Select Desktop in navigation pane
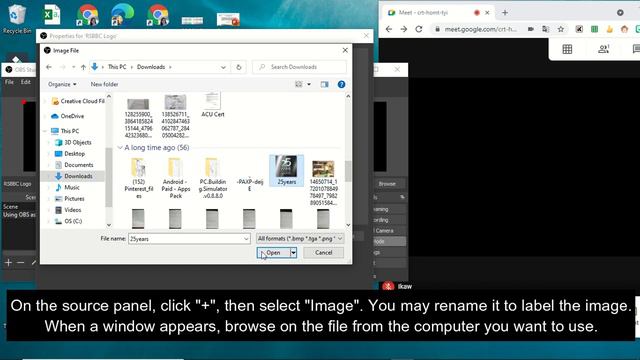This screenshot has height=360, width=640. pos(70,154)
